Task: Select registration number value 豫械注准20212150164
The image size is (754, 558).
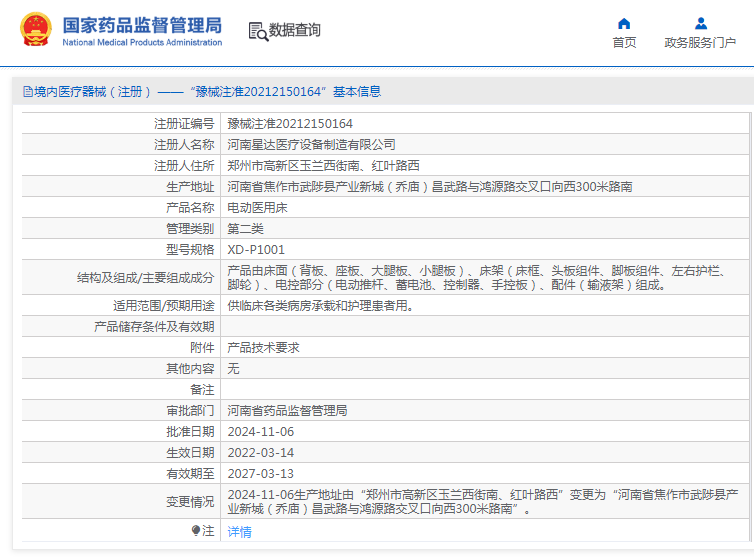Action: click(290, 124)
